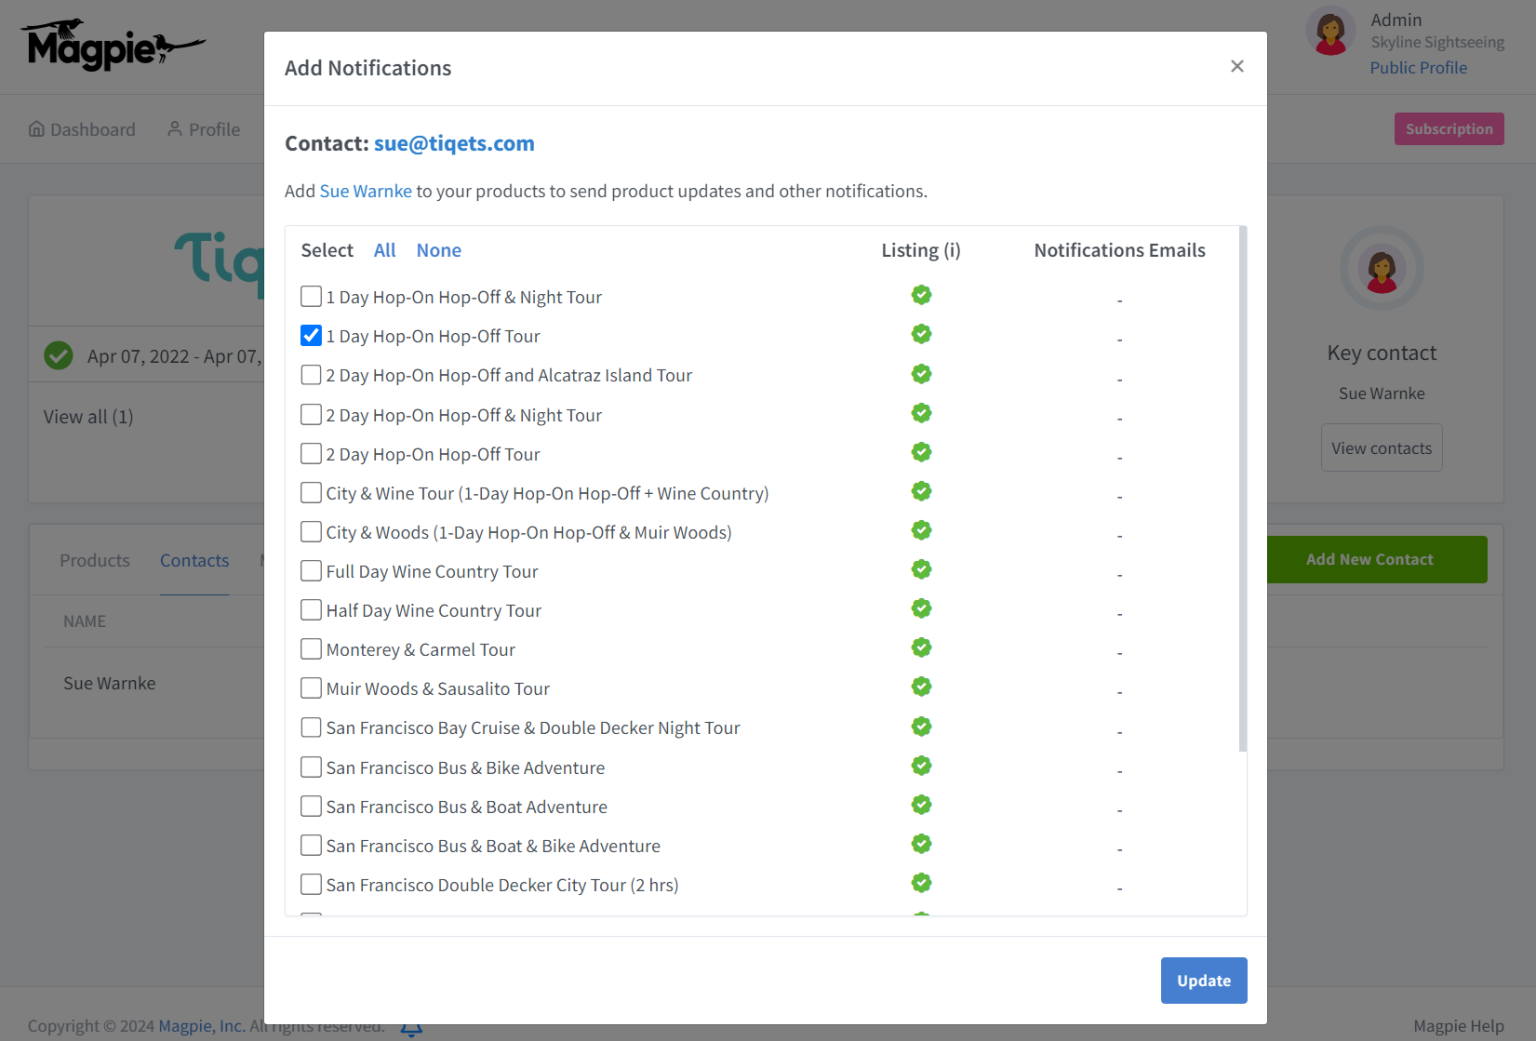Uncheck 1 Day Hop-On Hop-Off Tour
The image size is (1536, 1041).
311,336
